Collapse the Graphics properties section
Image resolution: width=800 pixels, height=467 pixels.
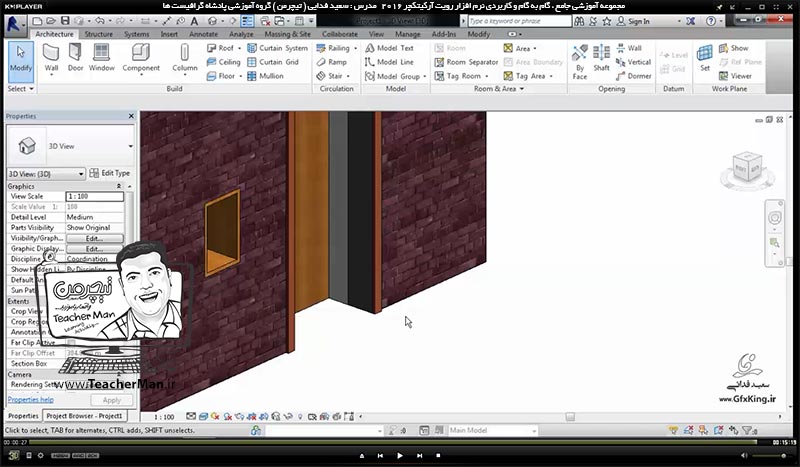click(119, 186)
